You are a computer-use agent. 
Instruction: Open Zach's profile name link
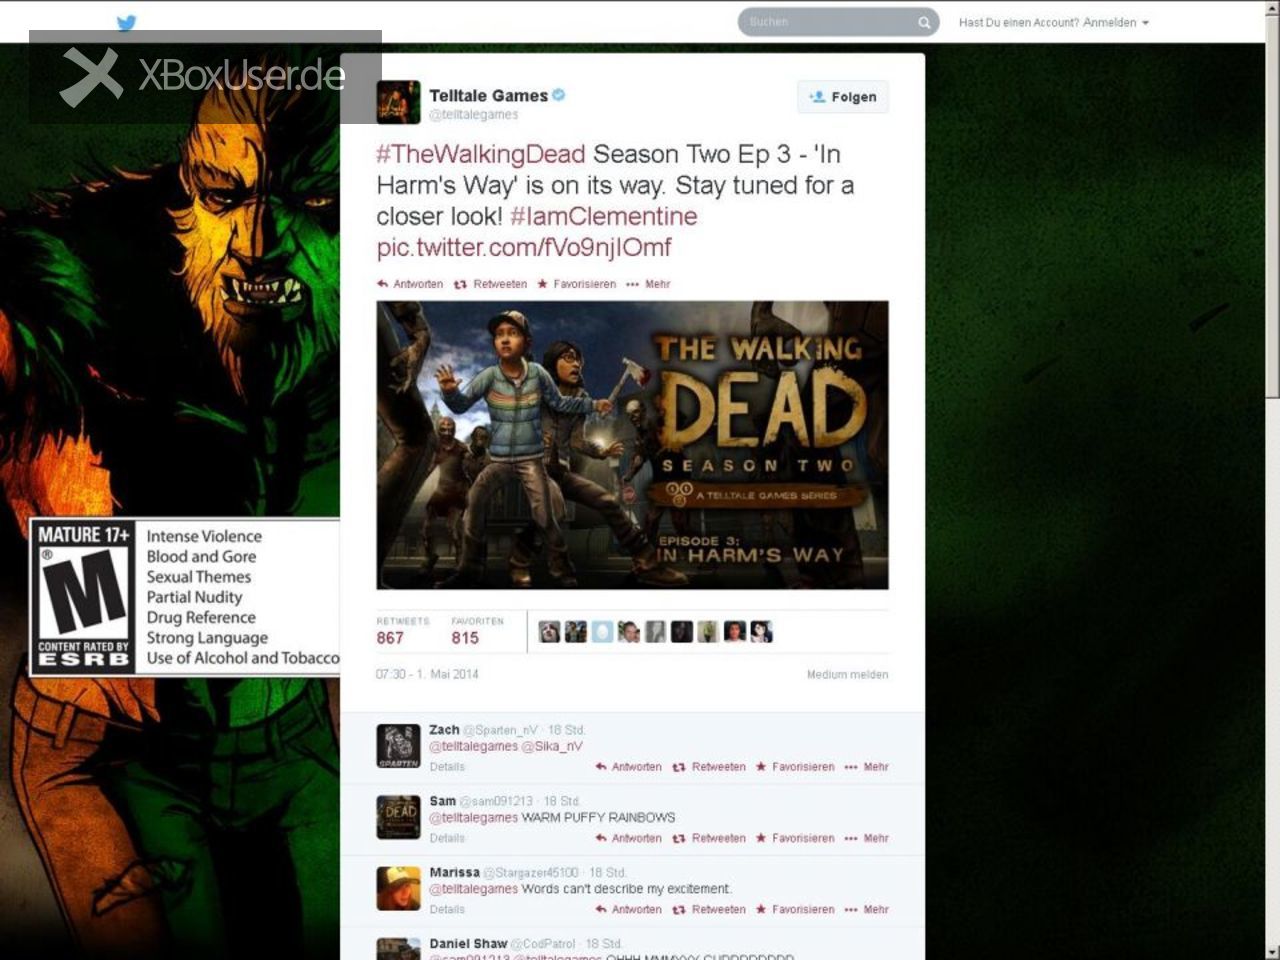click(x=444, y=730)
